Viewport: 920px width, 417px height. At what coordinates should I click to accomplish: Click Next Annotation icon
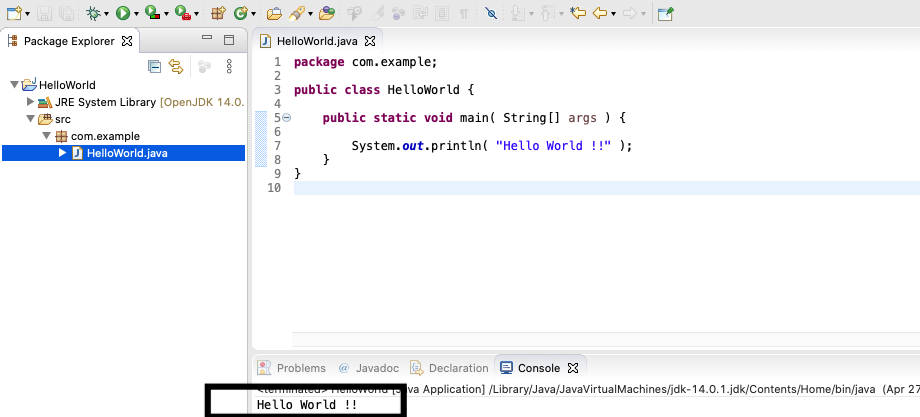point(518,13)
